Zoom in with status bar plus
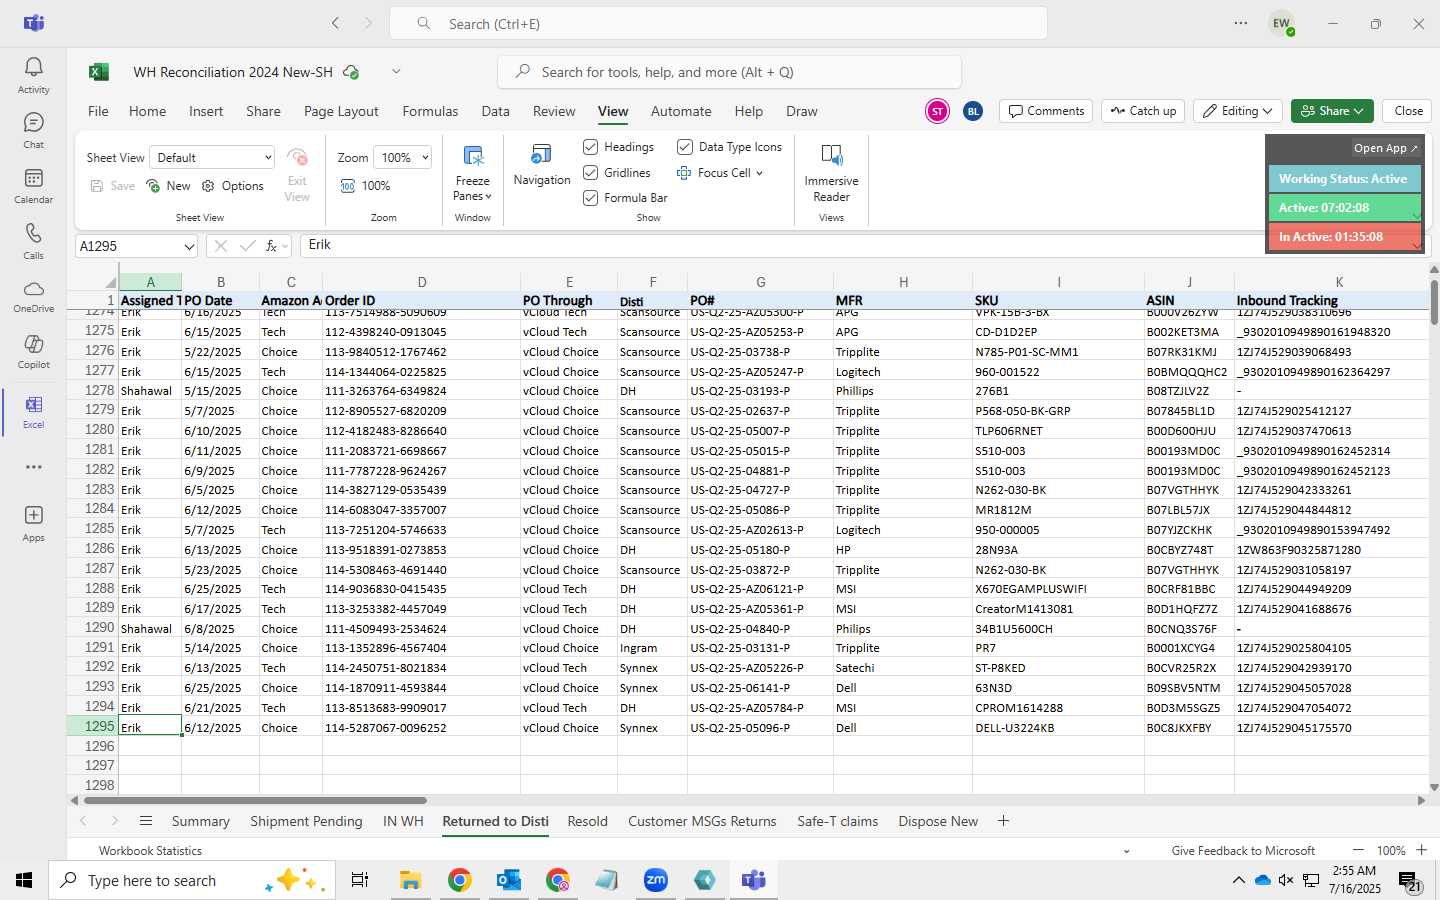The width and height of the screenshot is (1440, 900). pos(1421,850)
